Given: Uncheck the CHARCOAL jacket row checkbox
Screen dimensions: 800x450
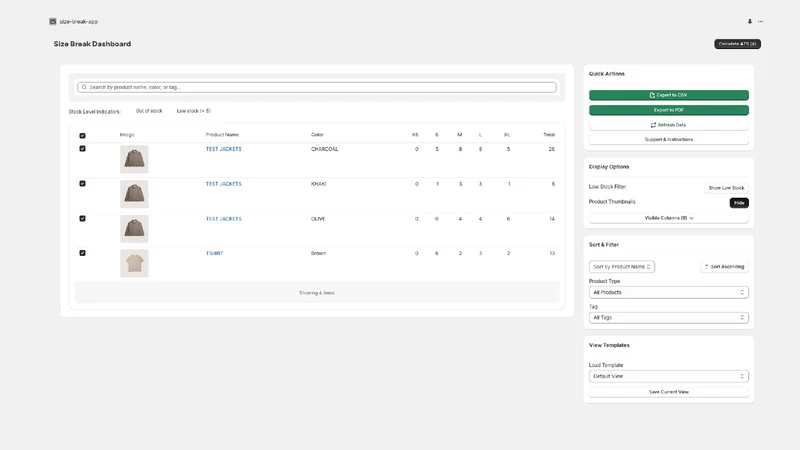Looking at the screenshot, I should pos(82,148).
